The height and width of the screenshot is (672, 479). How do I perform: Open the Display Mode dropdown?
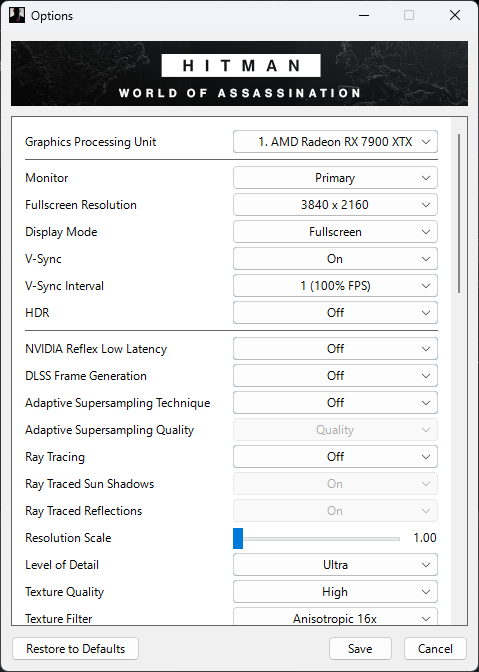pos(335,232)
